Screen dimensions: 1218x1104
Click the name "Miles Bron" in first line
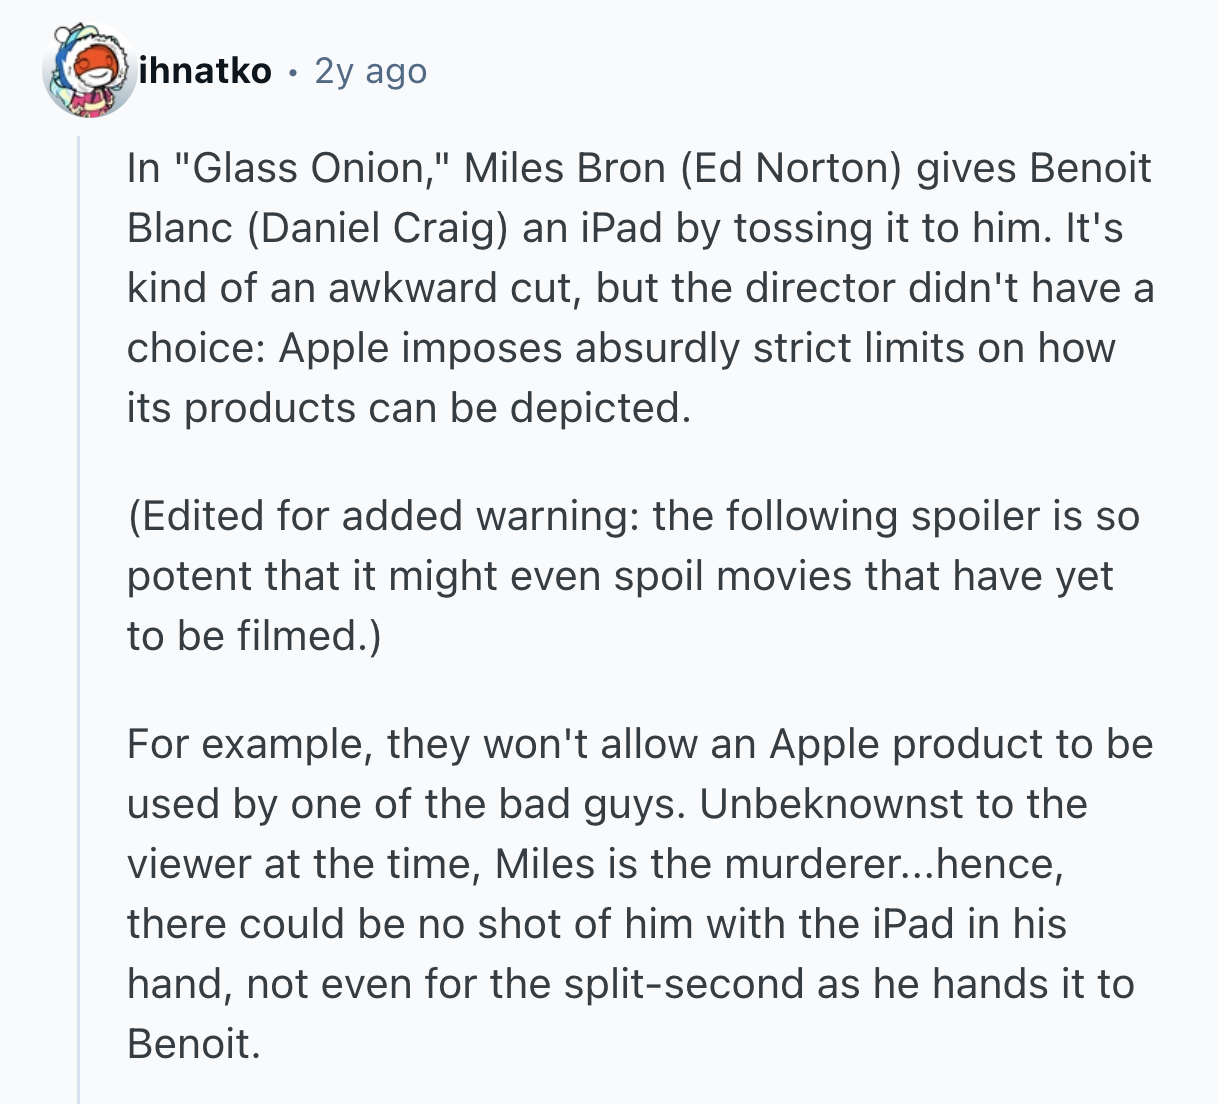click(565, 168)
